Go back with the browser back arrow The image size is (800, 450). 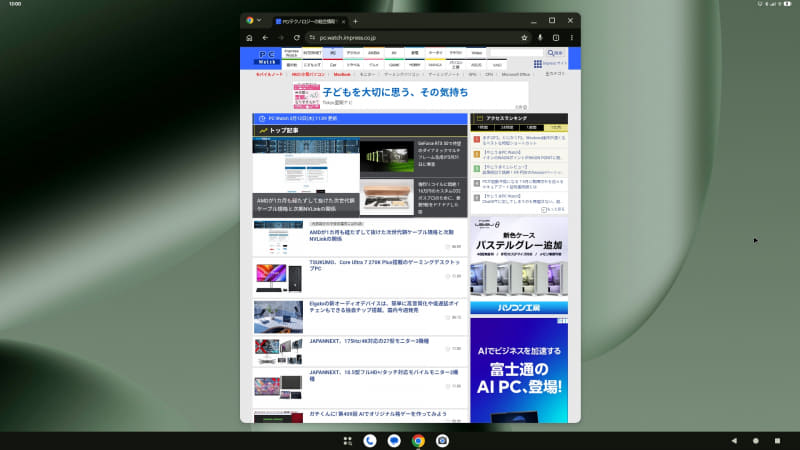tap(265, 38)
